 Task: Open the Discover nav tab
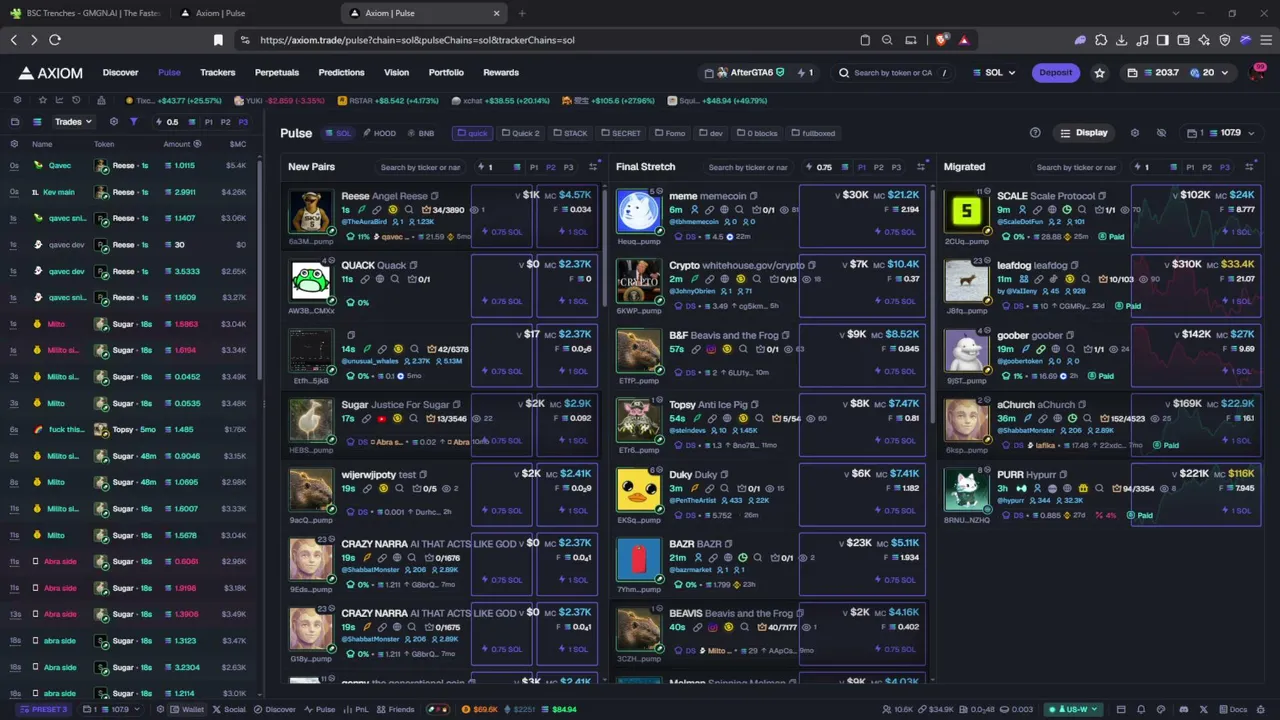click(120, 73)
